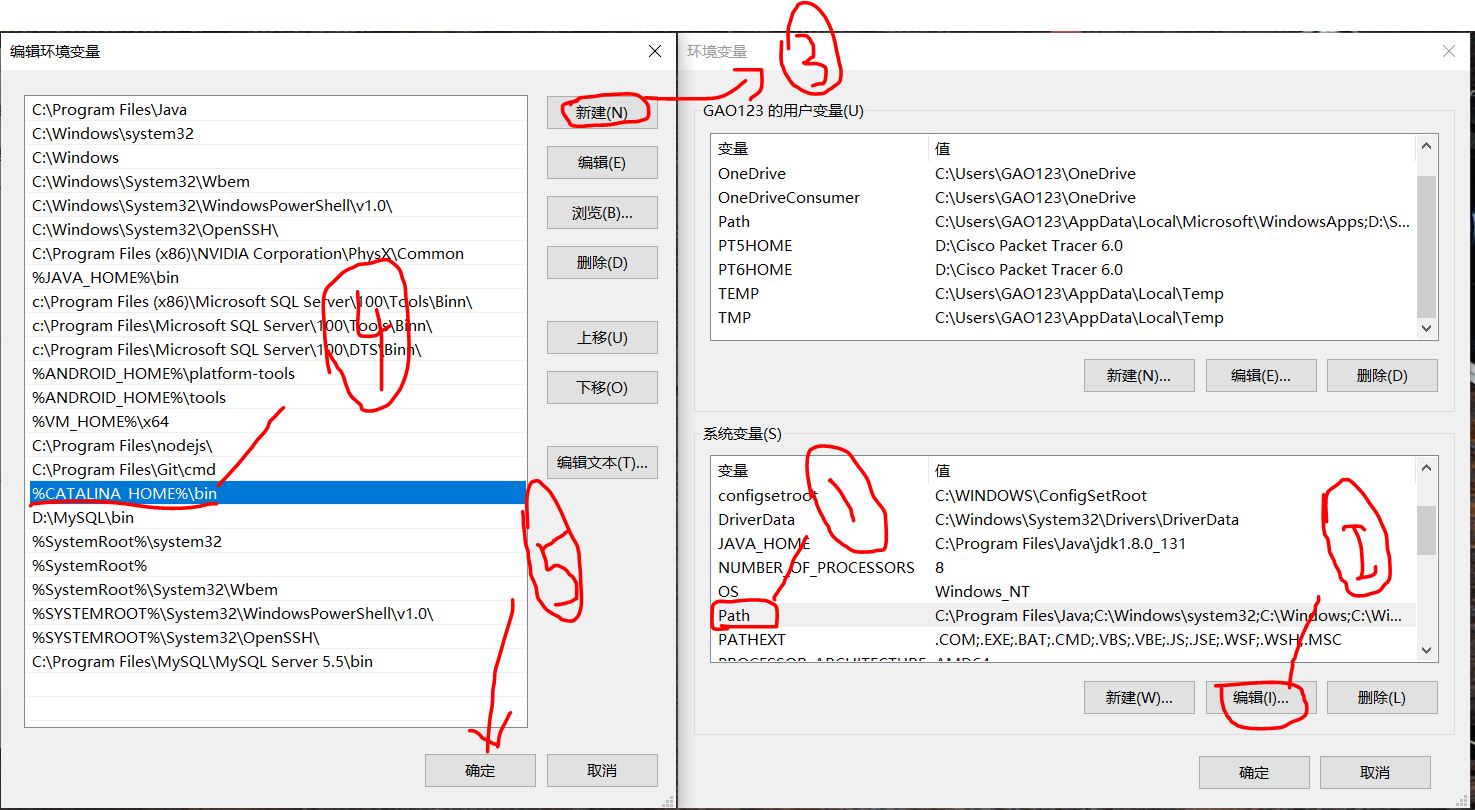
Task: Select the Path user variable row
Action: (1064, 221)
